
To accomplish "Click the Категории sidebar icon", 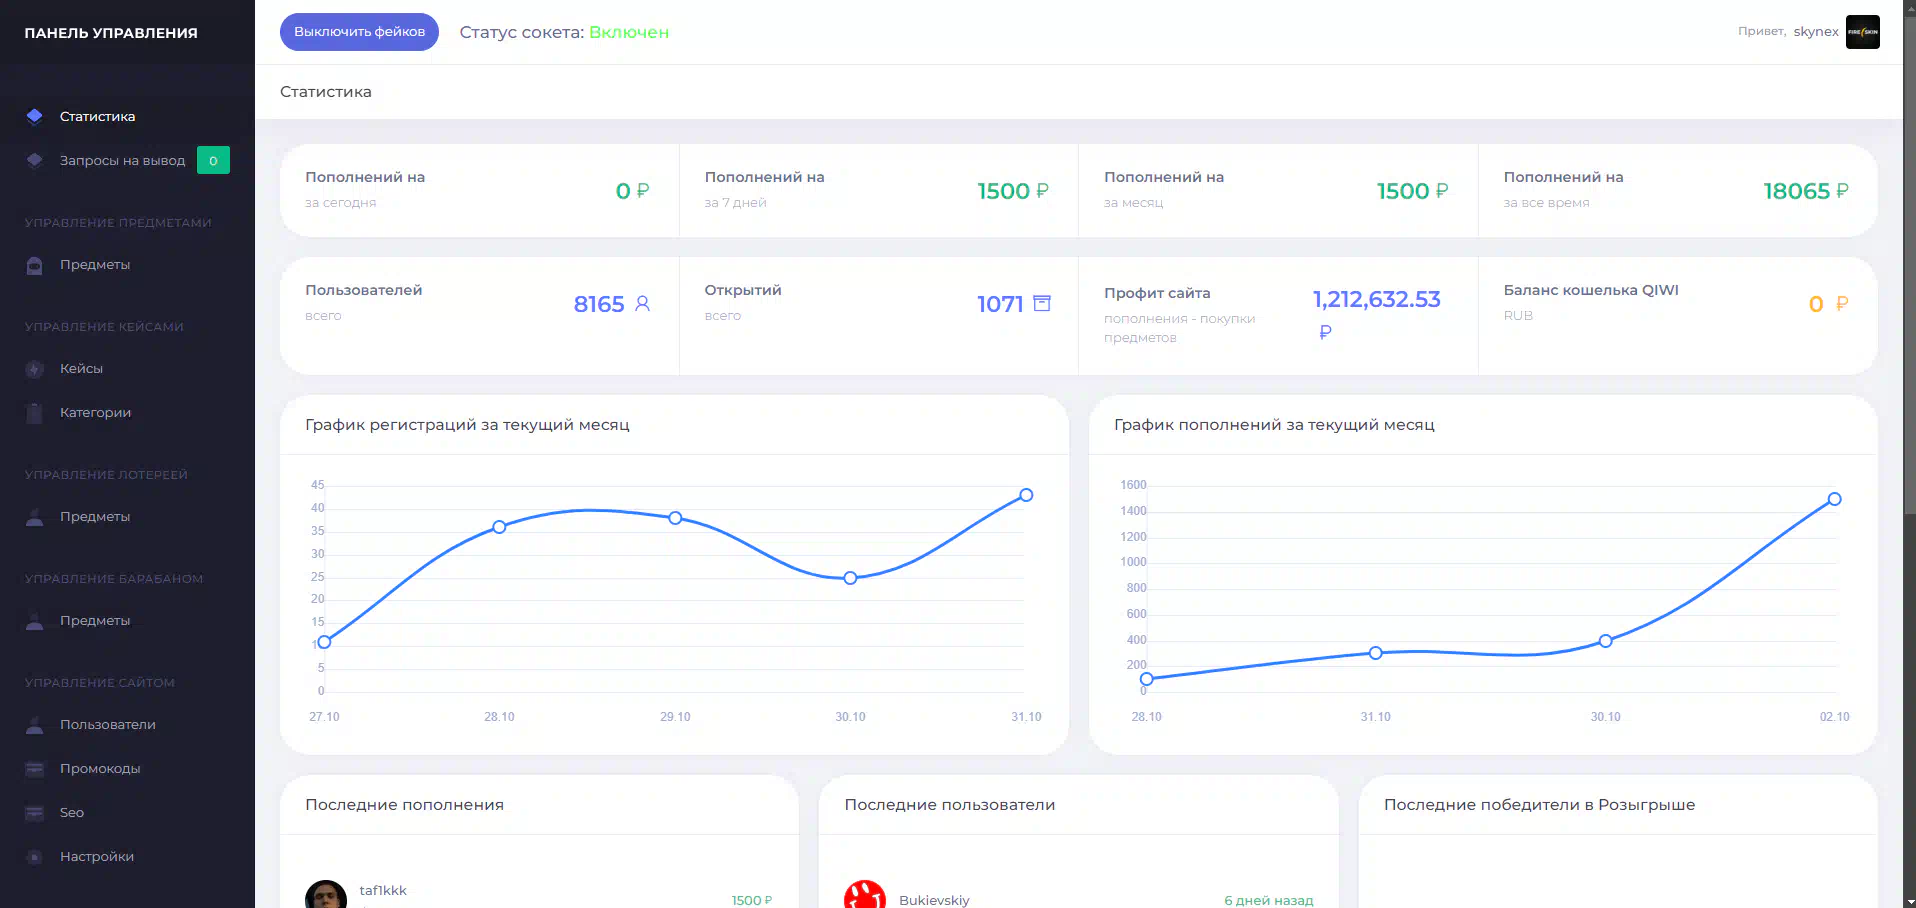I will coord(35,413).
